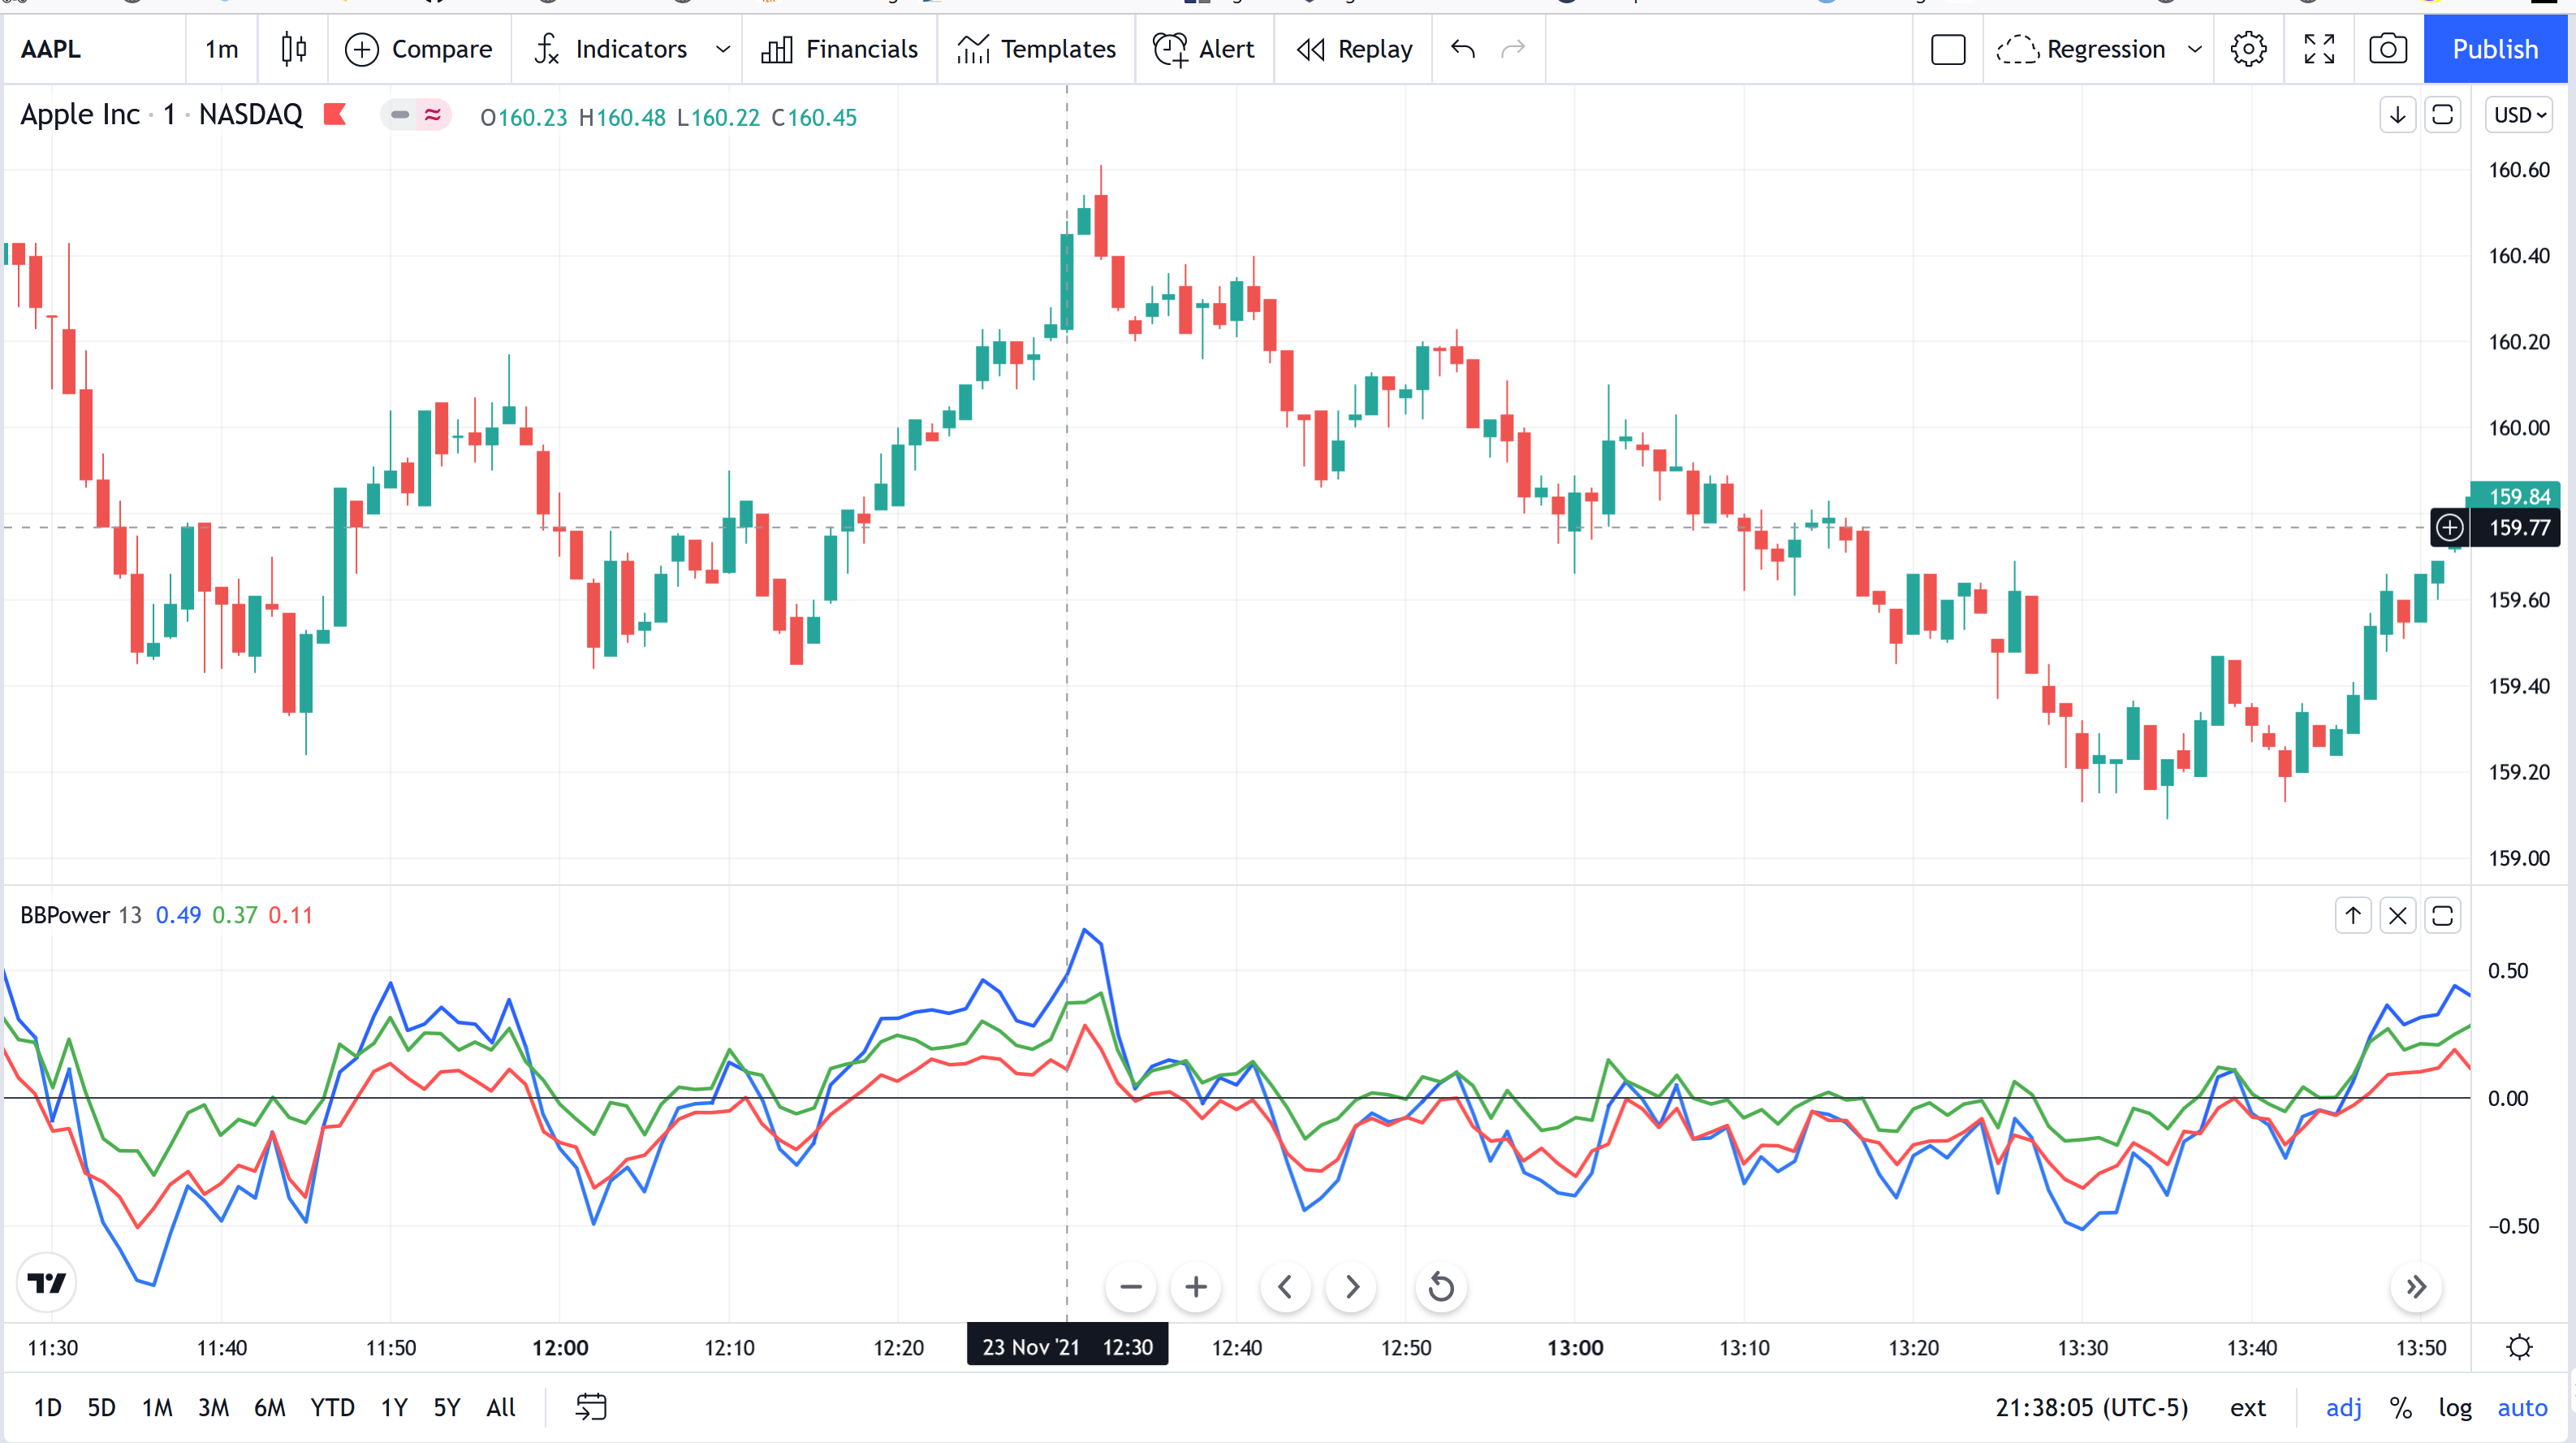Image resolution: width=2576 pixels, height=1443 pixels.
Task: Select the 3M date range
Action: coord(213,1408)
